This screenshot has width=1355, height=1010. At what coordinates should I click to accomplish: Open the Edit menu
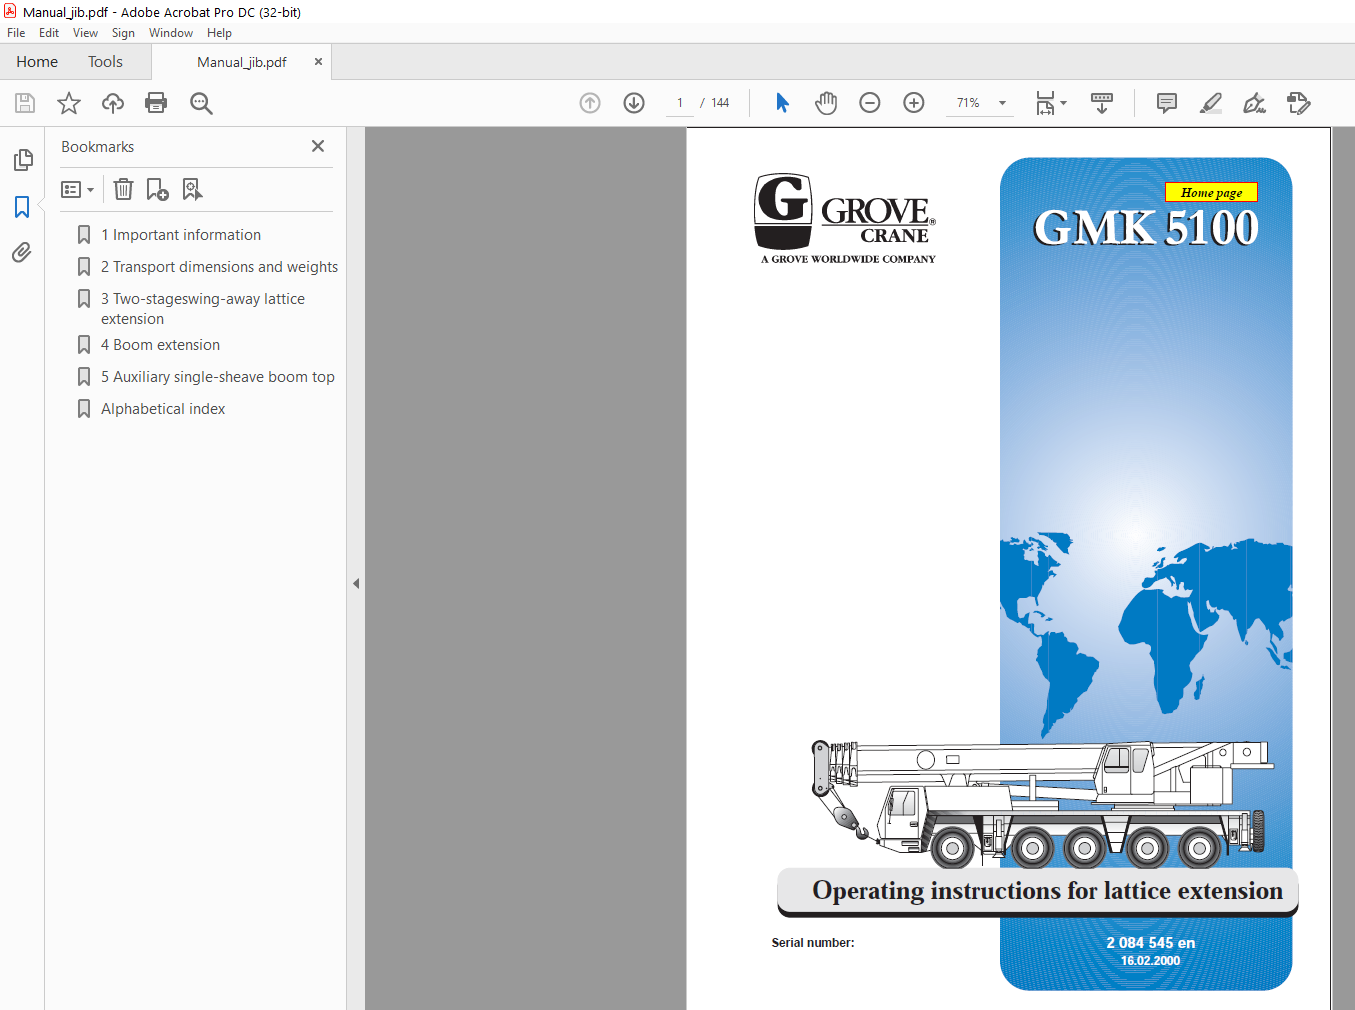click(x=49, y=33)
